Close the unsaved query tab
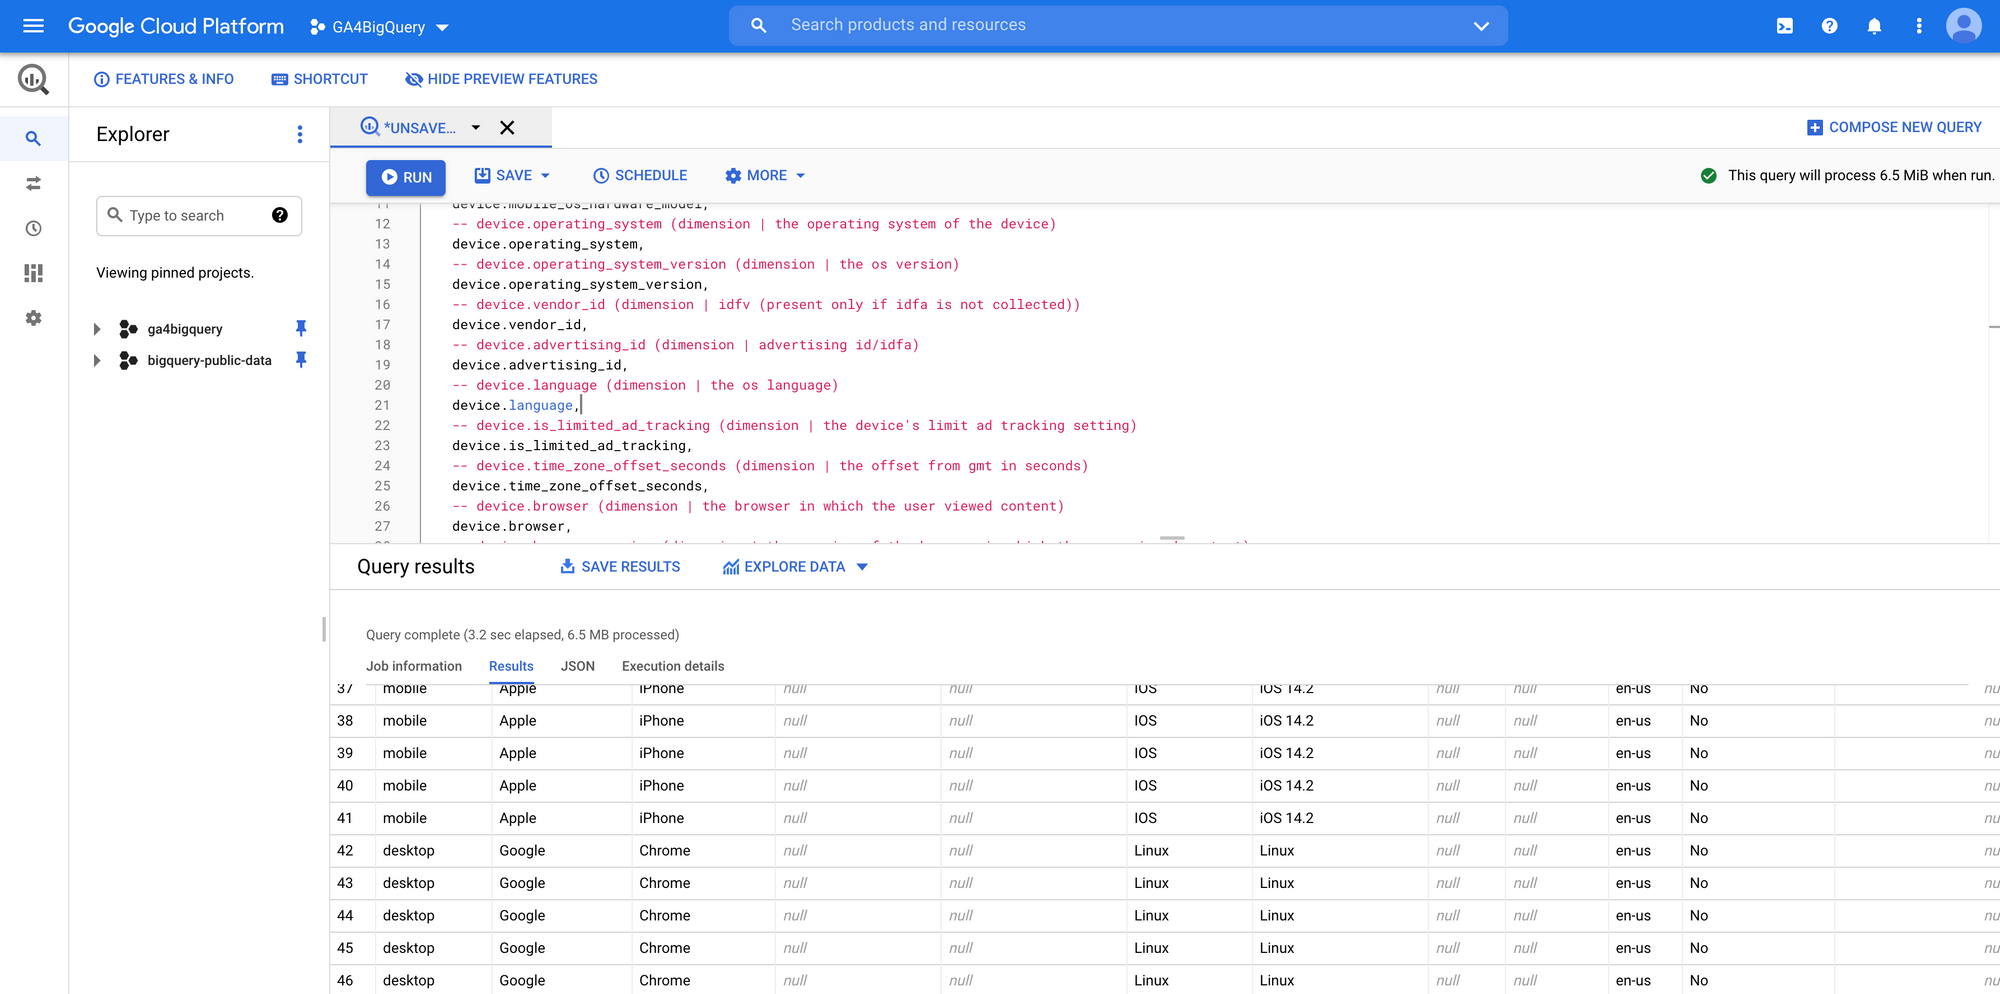This screenshot has height=994, width=2000. tap(507, 128)
